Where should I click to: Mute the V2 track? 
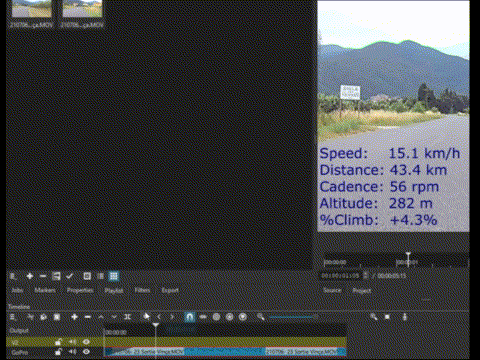point(72,342)
